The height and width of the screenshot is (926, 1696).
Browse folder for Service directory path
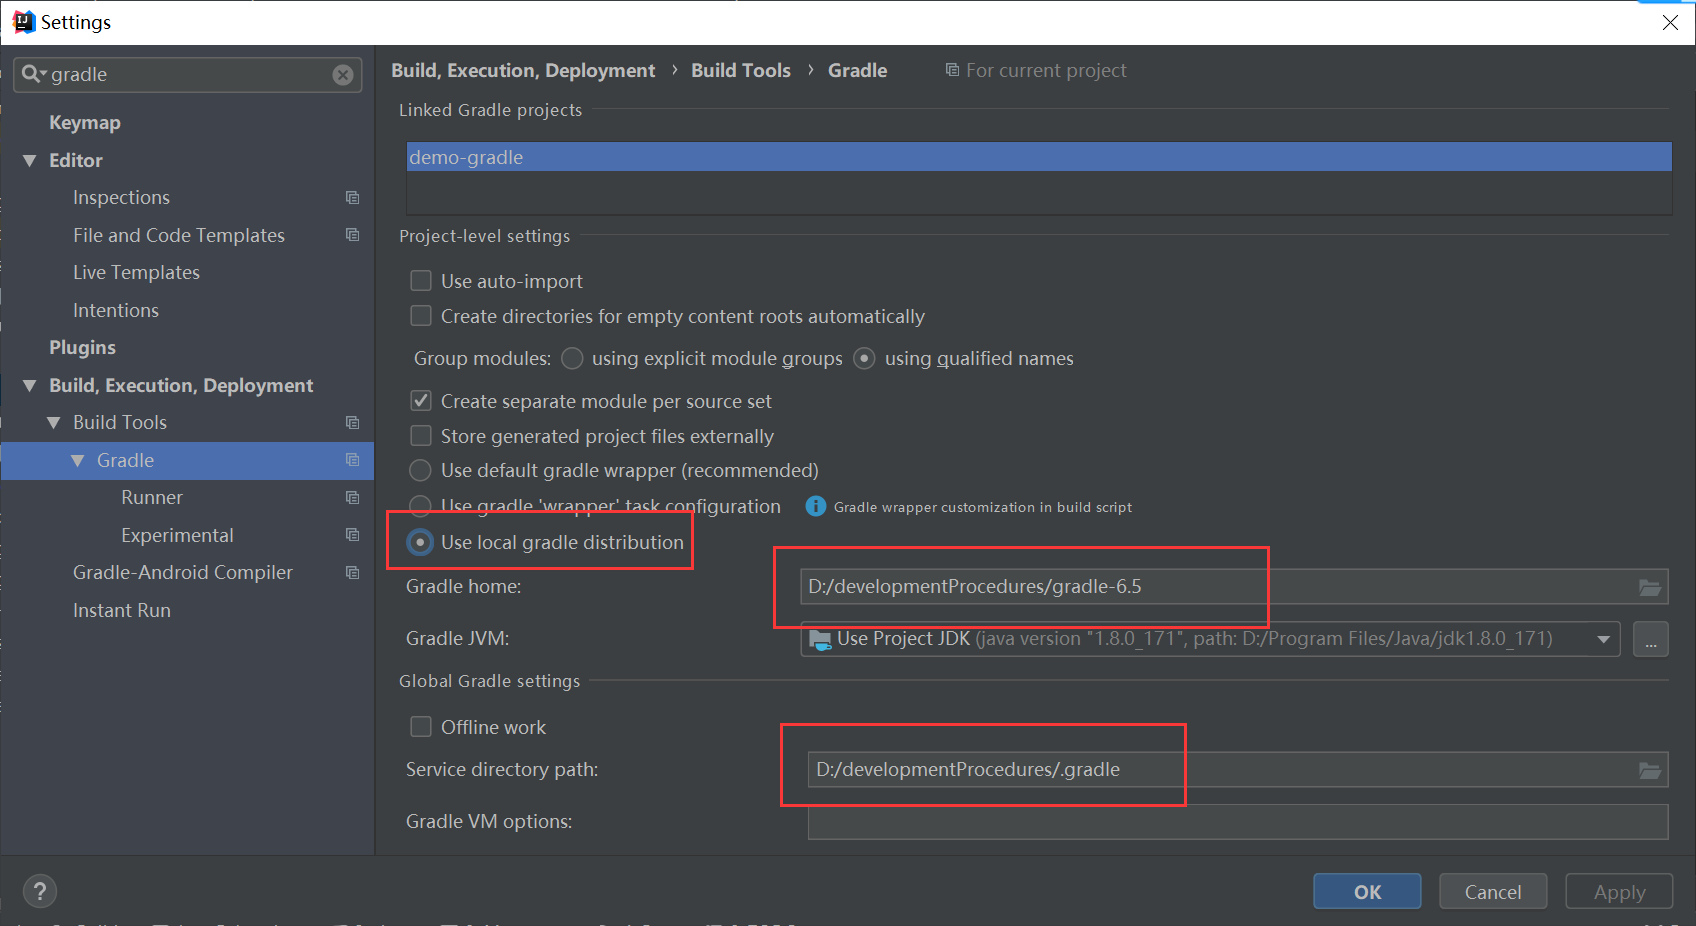[x=1650, y=770]
